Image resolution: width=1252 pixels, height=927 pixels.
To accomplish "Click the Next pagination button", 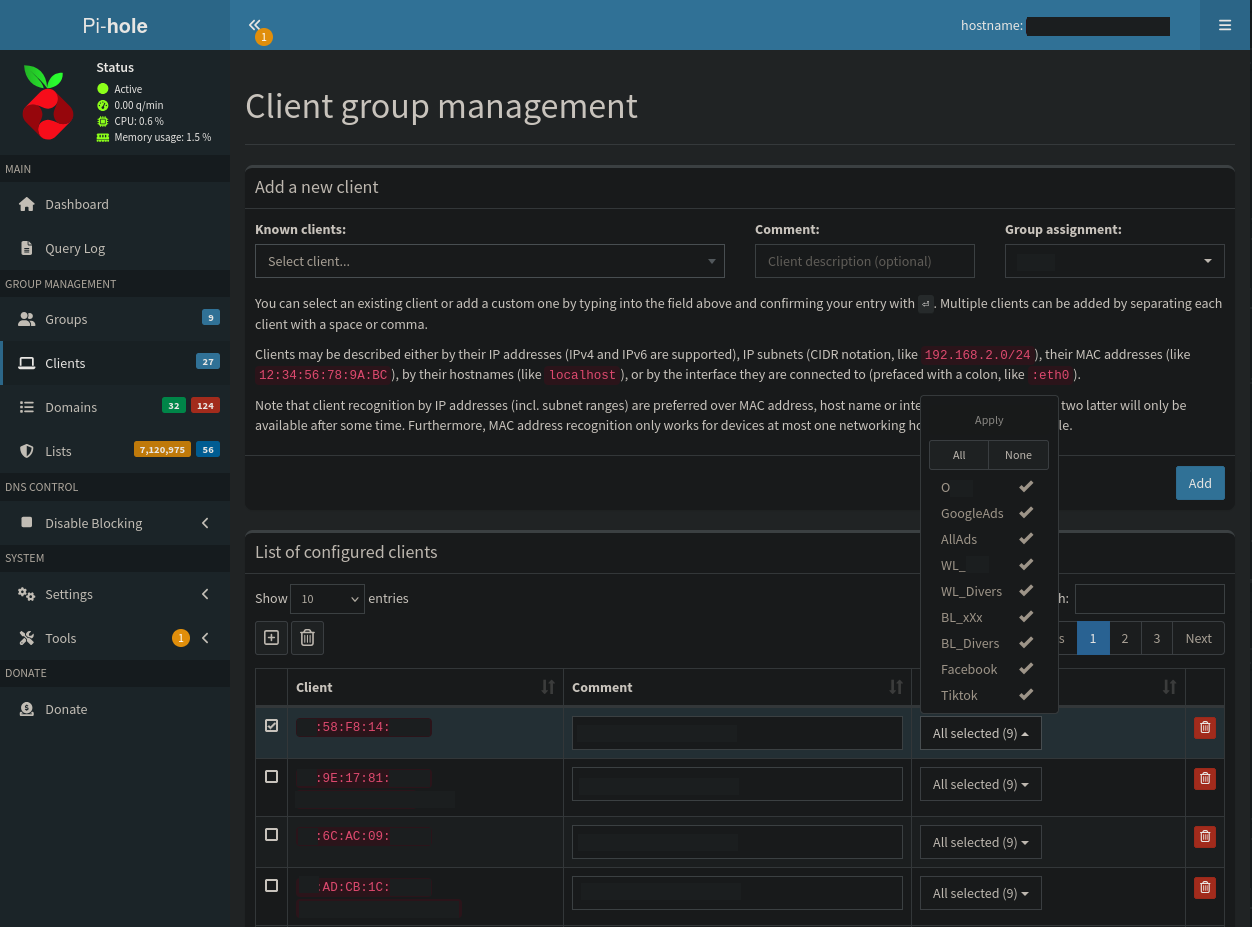I will (1198, 638).
